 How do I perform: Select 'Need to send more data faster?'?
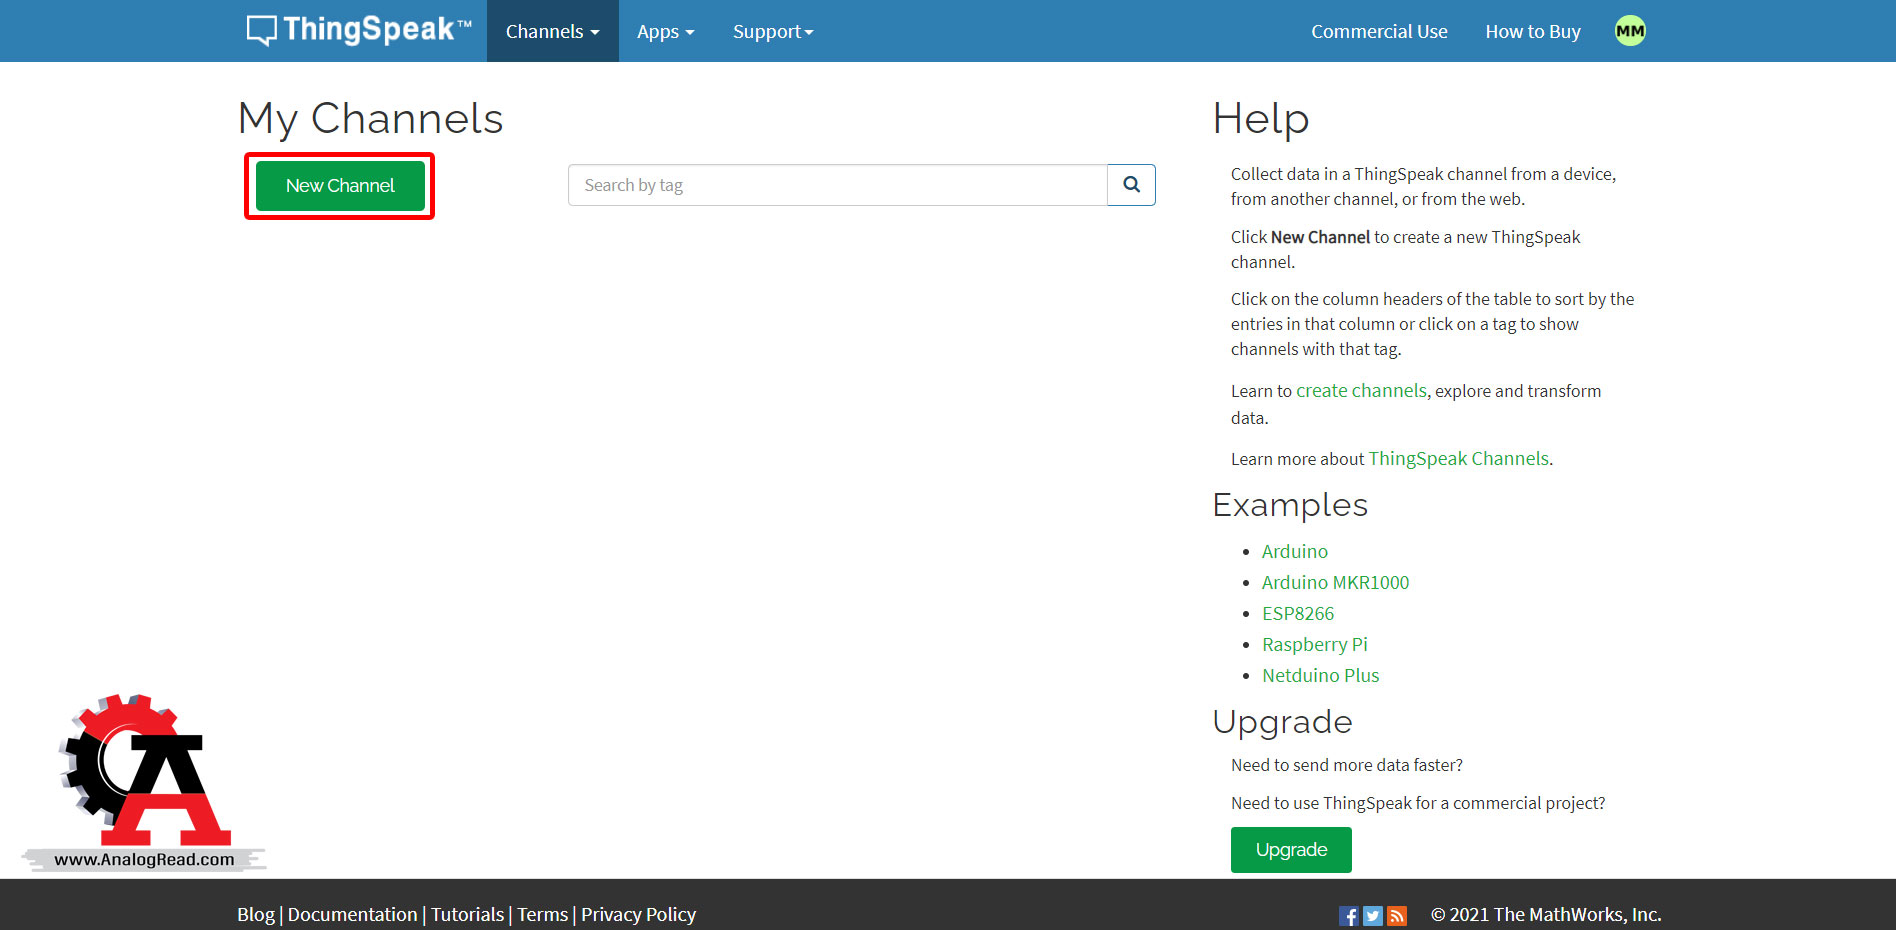tap(1347, 765)
